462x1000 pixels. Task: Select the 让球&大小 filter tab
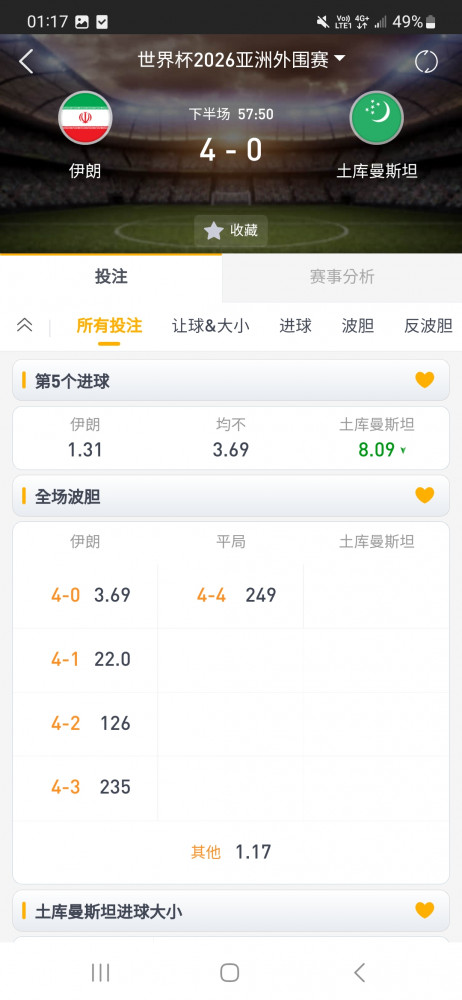click(x=211, y=326)
